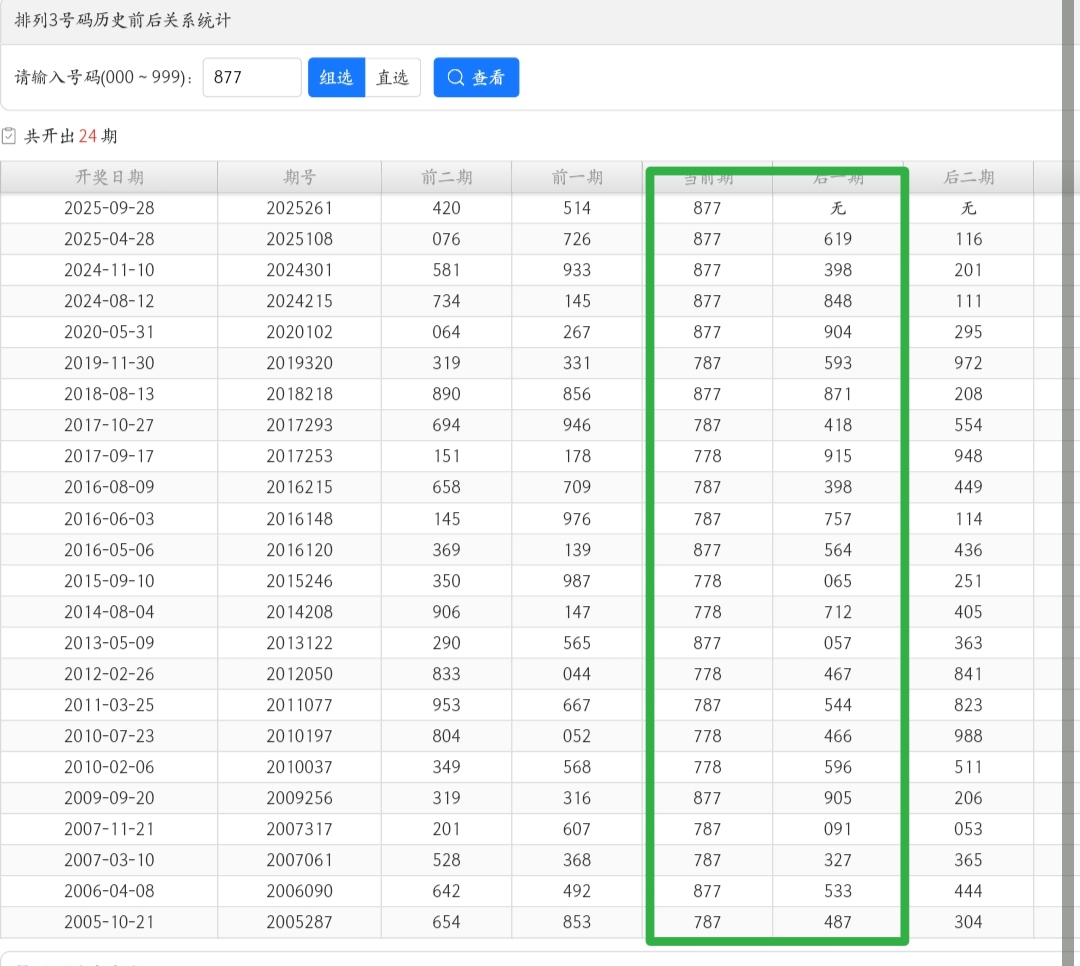Click the 前二期 column header

tap(446, 177)
